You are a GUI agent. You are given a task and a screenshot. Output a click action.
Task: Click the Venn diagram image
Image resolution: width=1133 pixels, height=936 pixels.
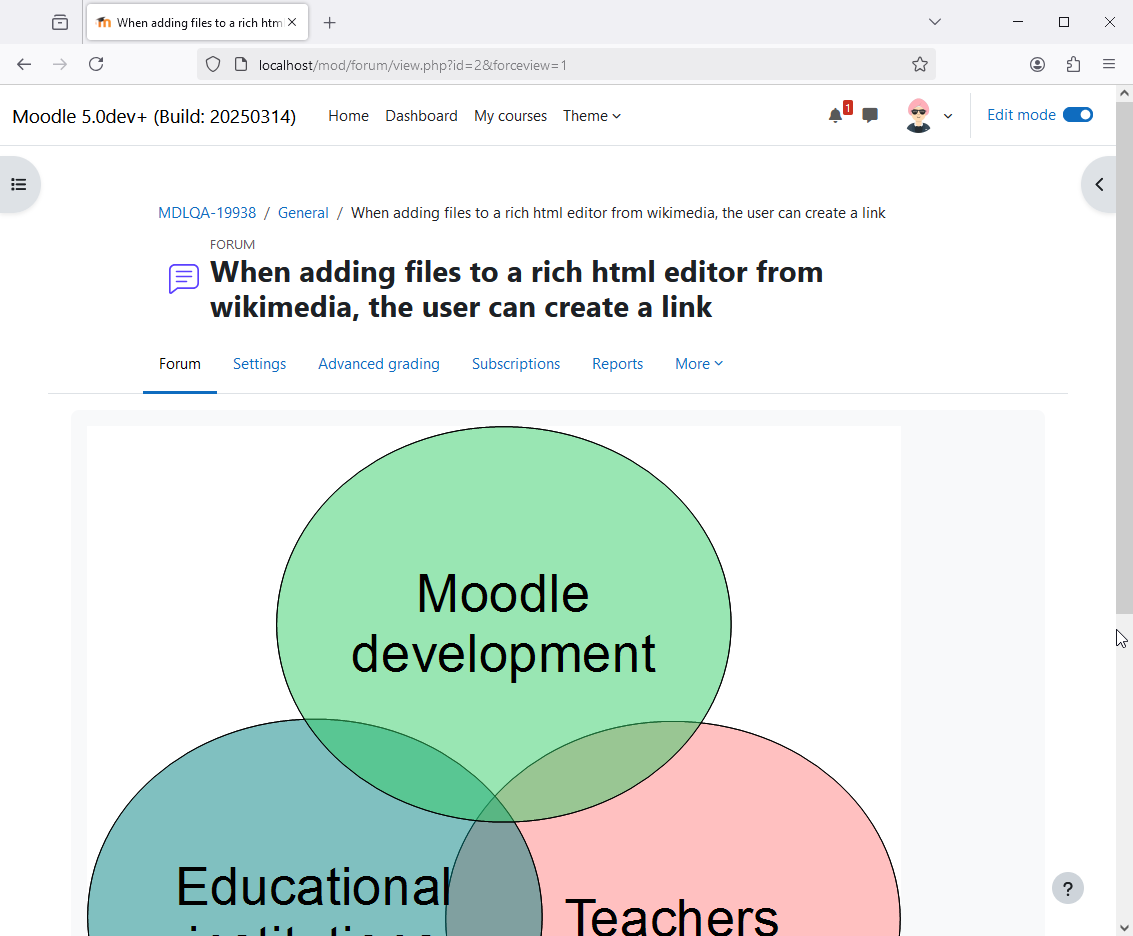click(x=494, y=681)
